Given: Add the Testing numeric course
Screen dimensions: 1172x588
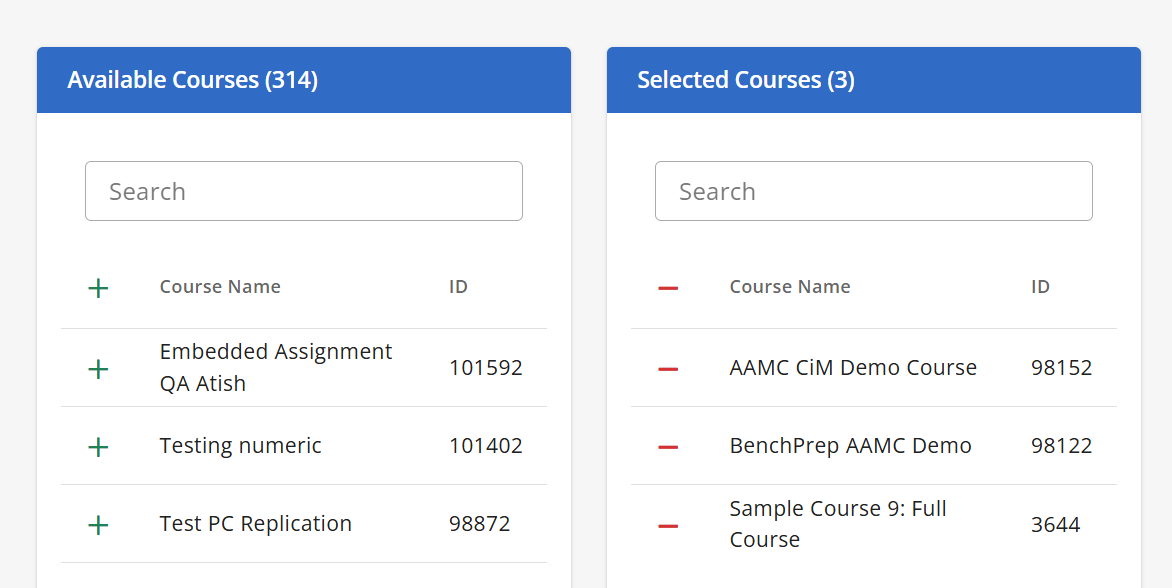Looking at the screenshot, I should tap(98, 447).
